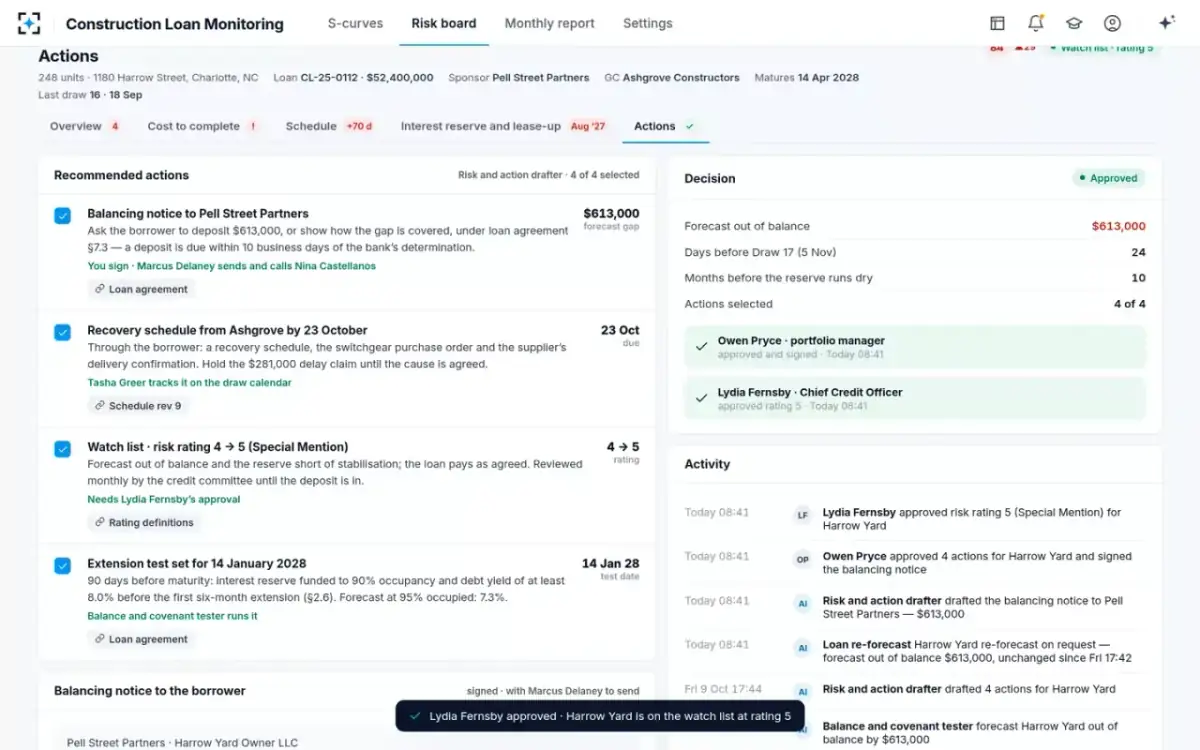Select the Actions sub-tab
1200x750 pixels.
665,126
